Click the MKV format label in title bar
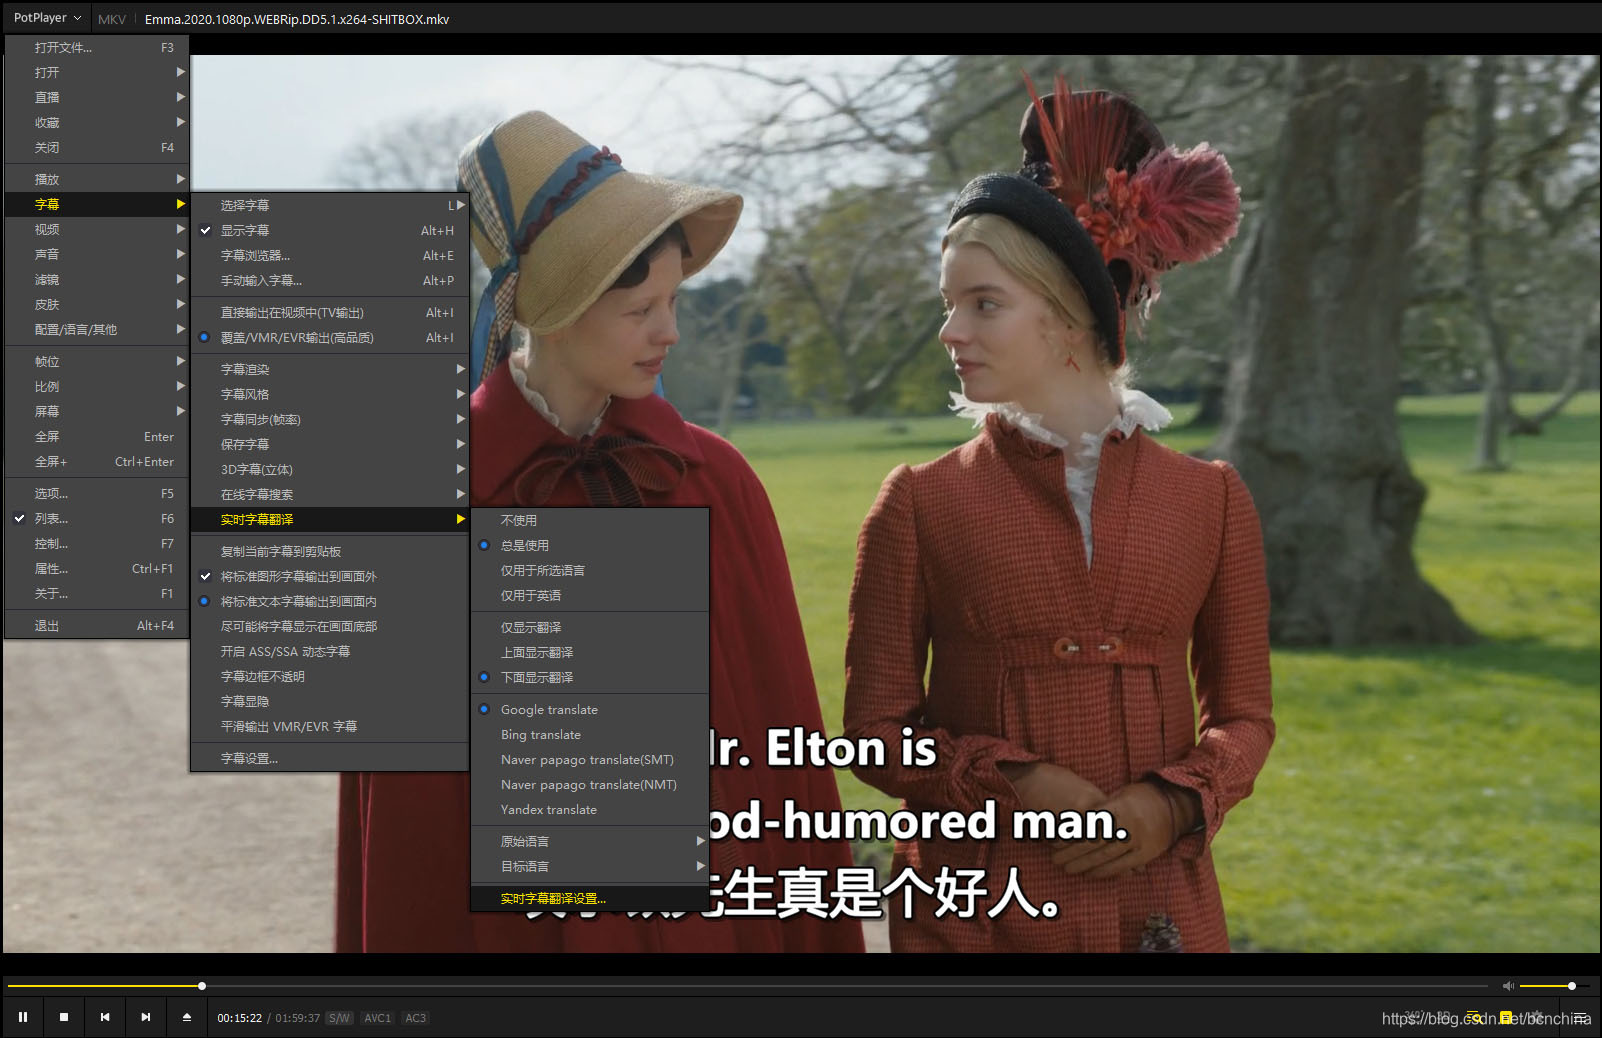Image resolution: width=1602 pixels, height=1038 pixels. click(x=112, y=19)
